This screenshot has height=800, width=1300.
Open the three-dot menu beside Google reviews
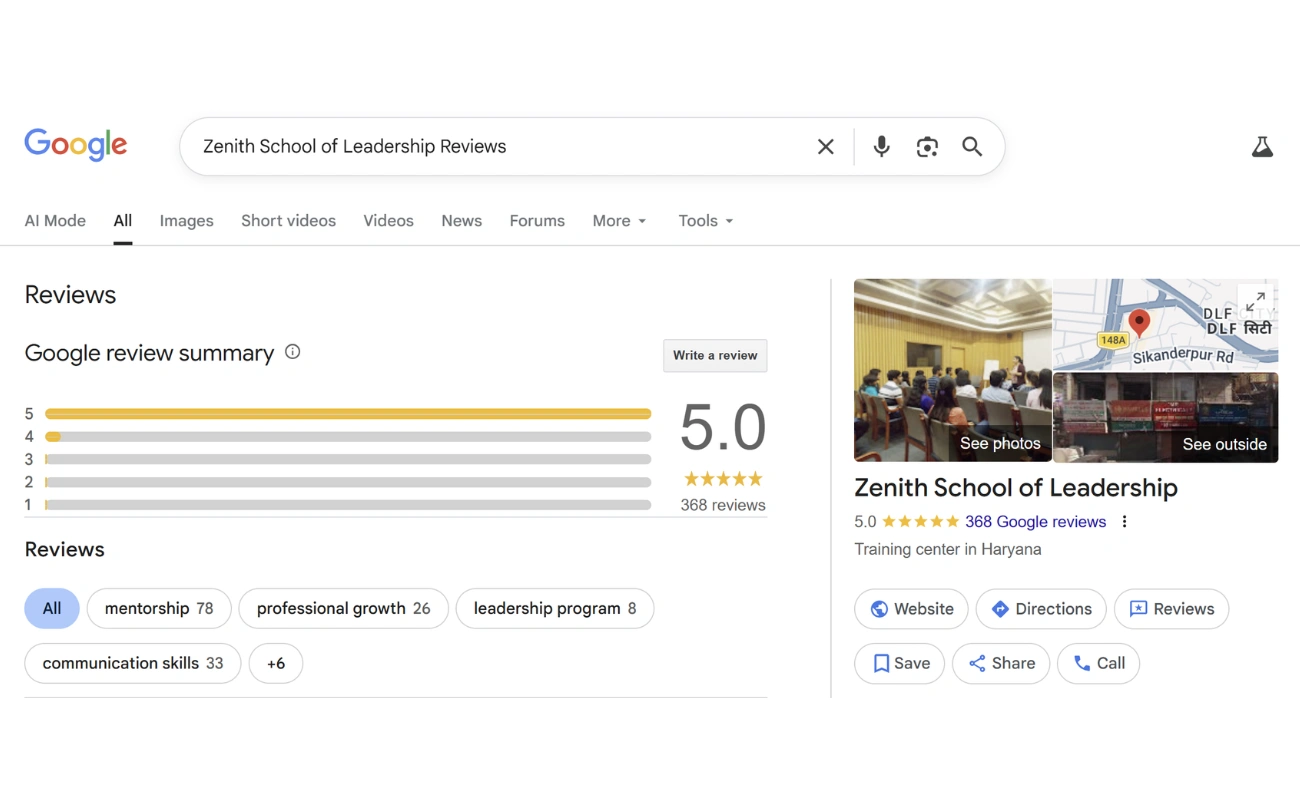tap(1124, 522)
